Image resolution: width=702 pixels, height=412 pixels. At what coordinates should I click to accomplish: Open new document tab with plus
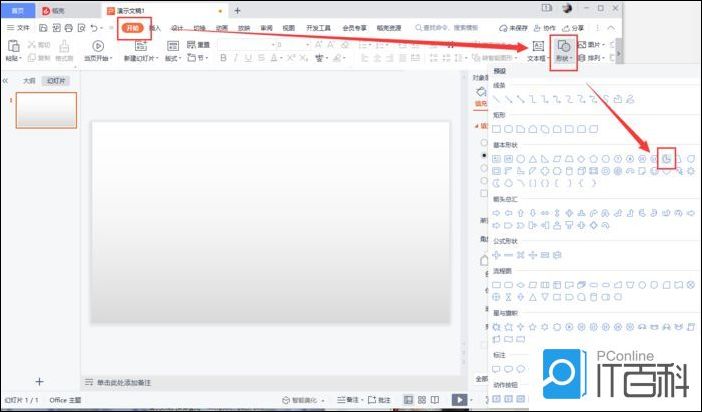tap(237, 10)
